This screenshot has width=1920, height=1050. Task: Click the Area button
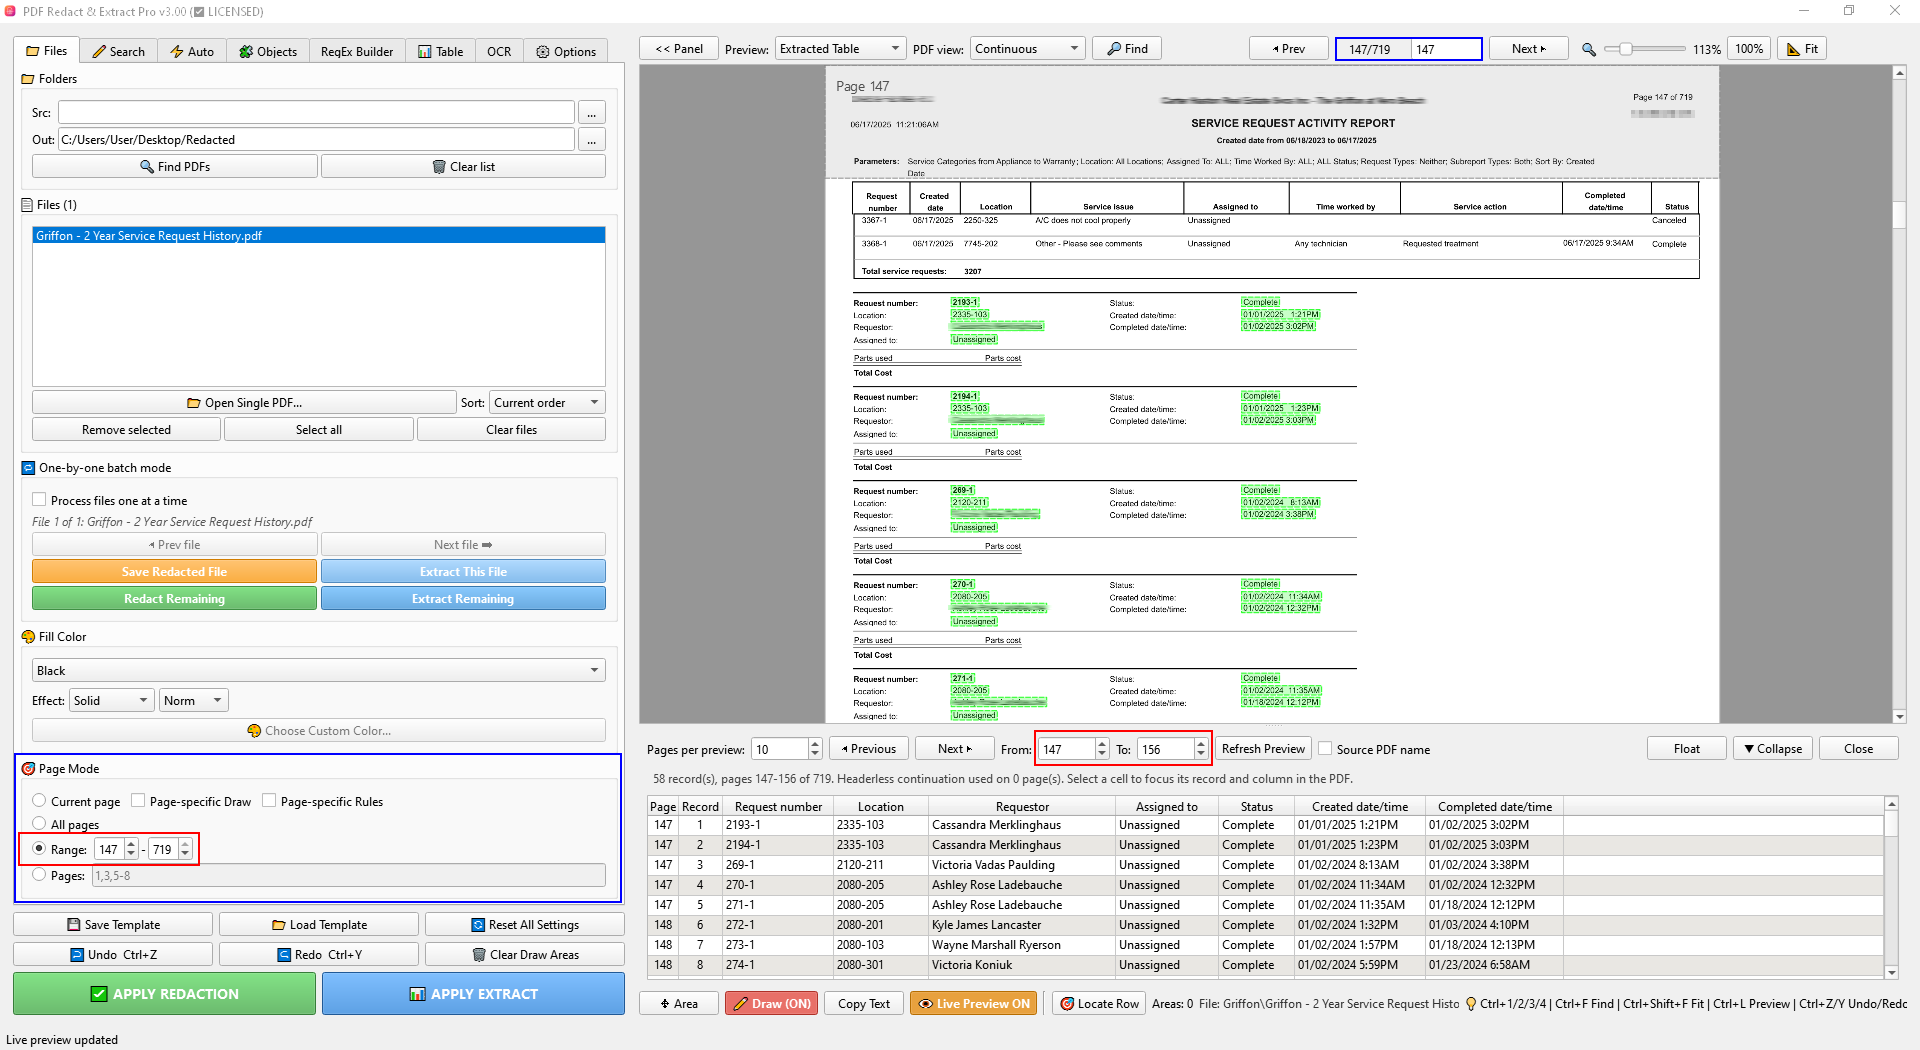679,1004
